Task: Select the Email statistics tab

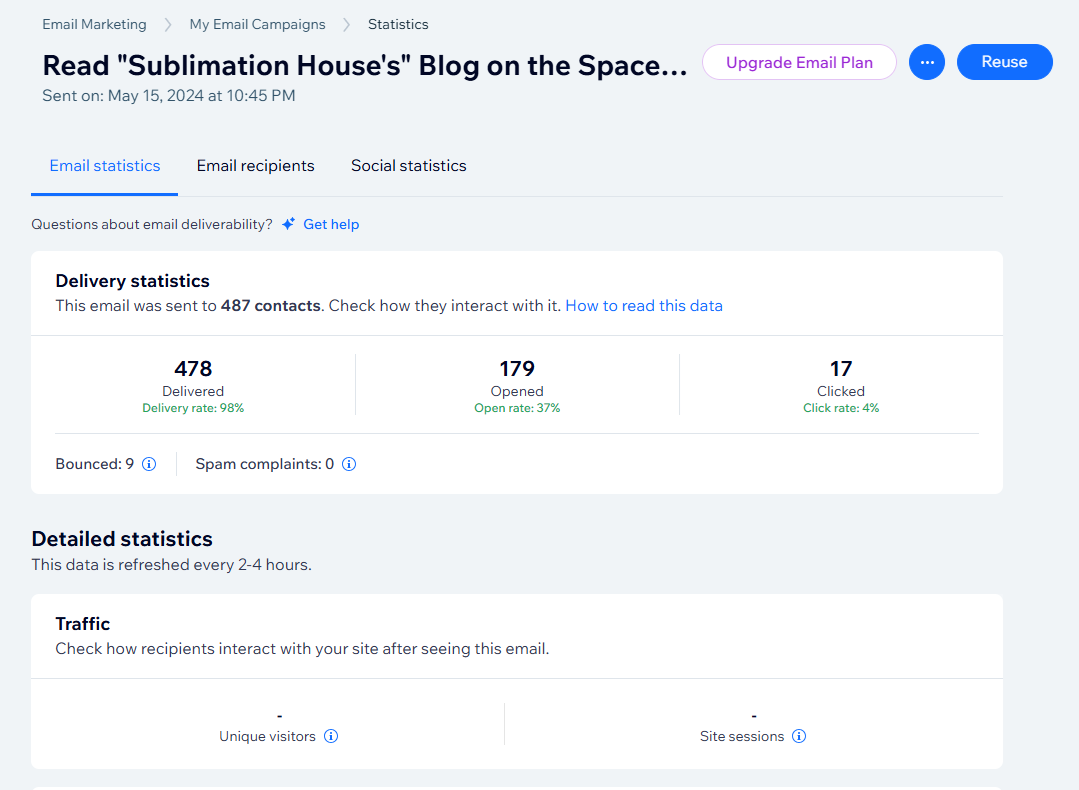Action: [105, 166]
